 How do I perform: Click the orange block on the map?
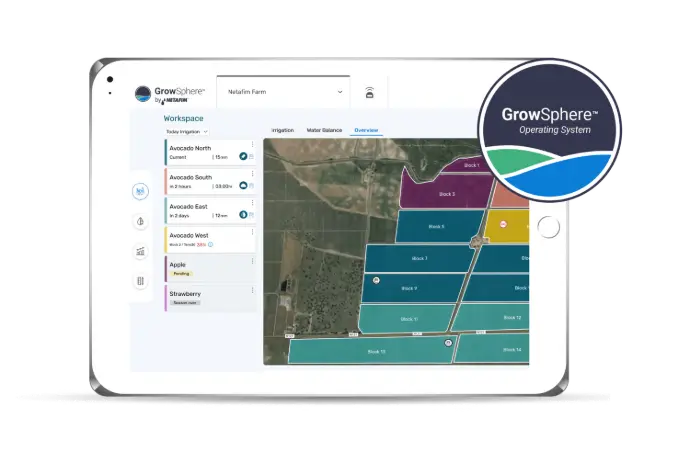510,196
